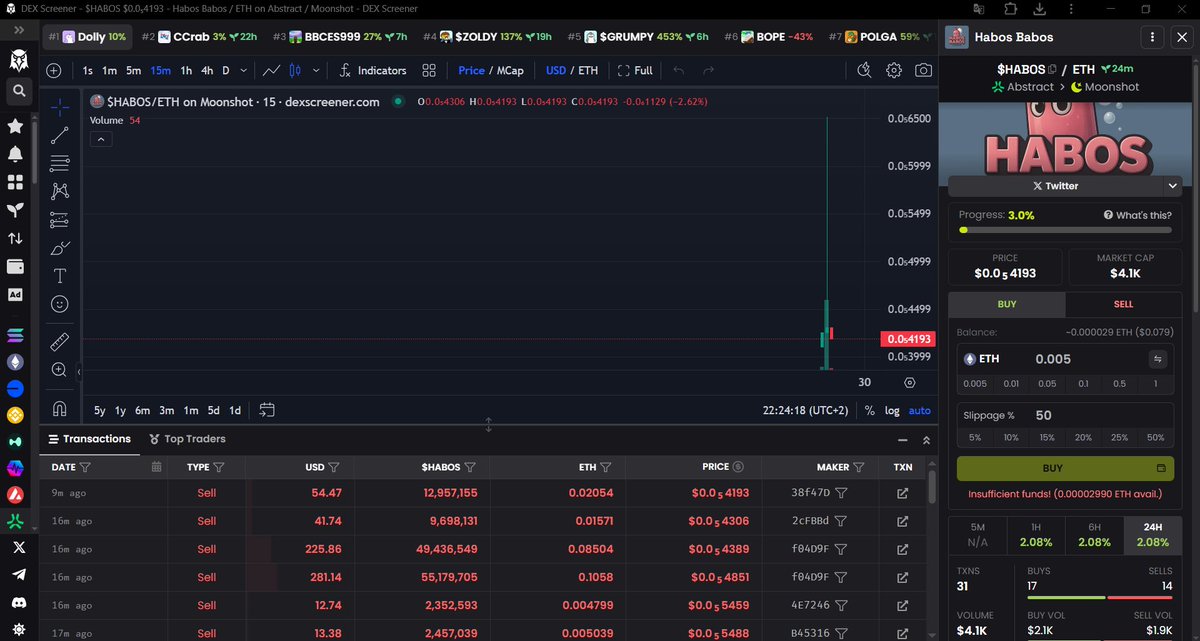The height and width of the screenshot is (641, 1200).
Task: Open Full screen chart mode
Action: (x=635, y=71)
